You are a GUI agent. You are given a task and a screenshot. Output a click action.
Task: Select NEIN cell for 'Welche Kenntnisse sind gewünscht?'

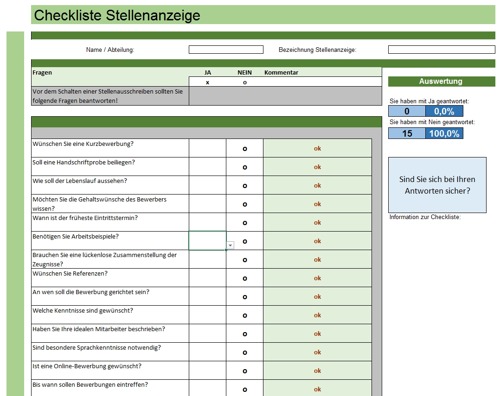[245, 315]
